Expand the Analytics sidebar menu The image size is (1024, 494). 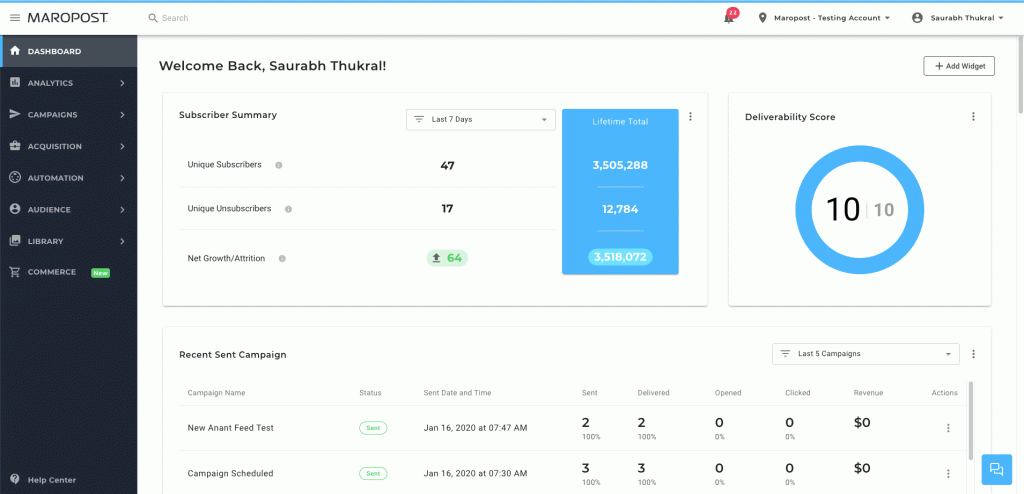[x=68, y=83]
